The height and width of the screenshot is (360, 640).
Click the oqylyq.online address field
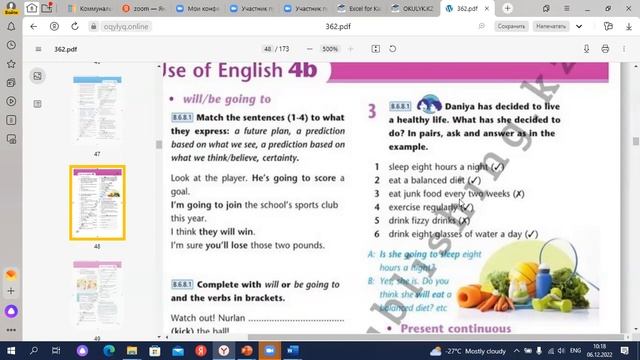point(126,27)
